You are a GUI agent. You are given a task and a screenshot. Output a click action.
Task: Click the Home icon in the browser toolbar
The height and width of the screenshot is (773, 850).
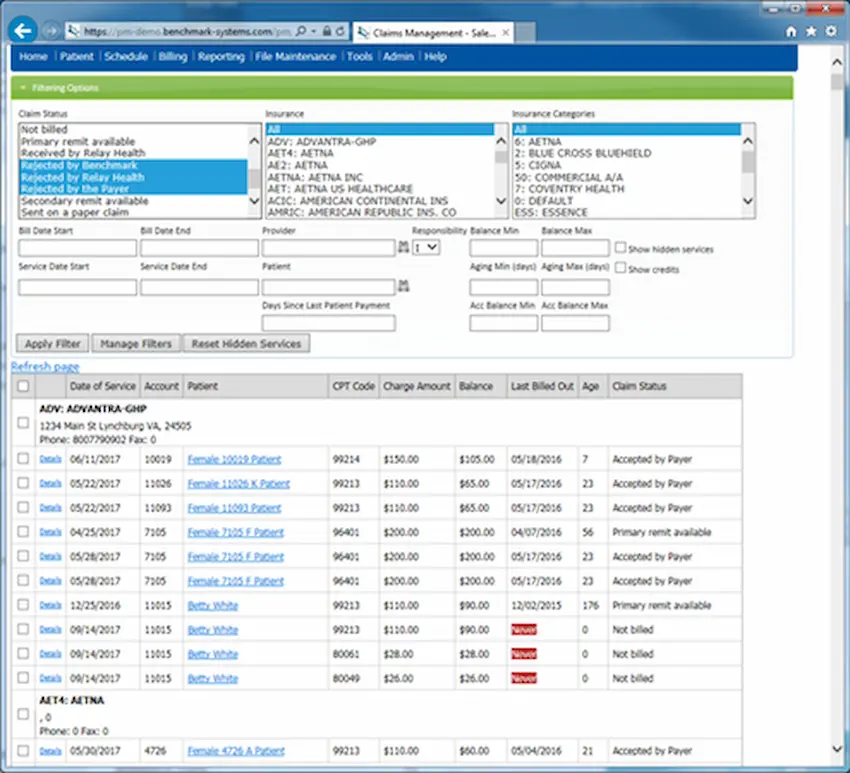[x=791, y=31]
